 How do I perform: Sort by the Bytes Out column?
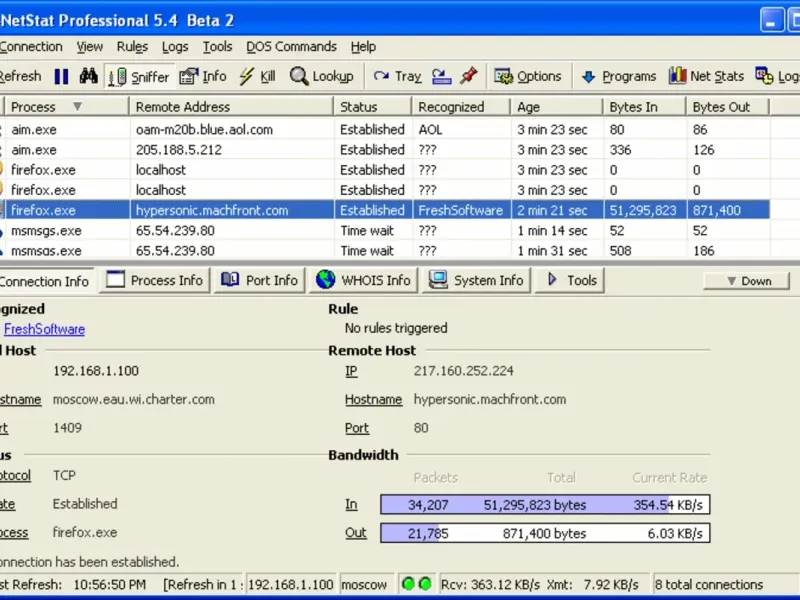point(728,107)
